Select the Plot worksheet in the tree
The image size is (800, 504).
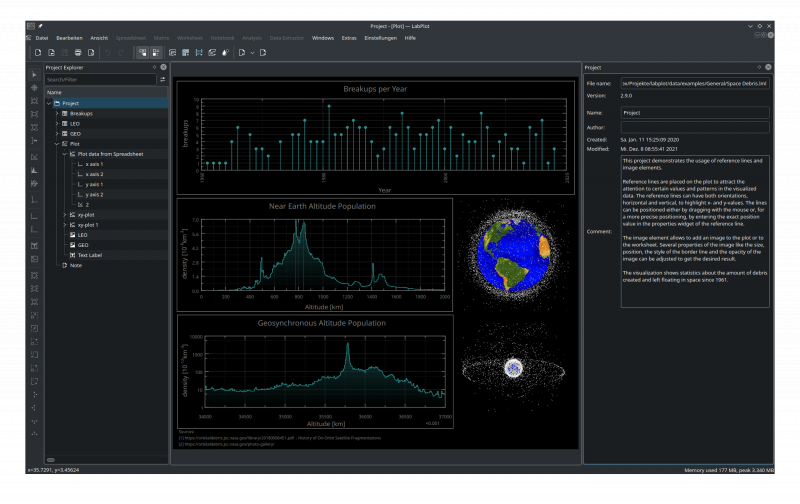(74, 144)
